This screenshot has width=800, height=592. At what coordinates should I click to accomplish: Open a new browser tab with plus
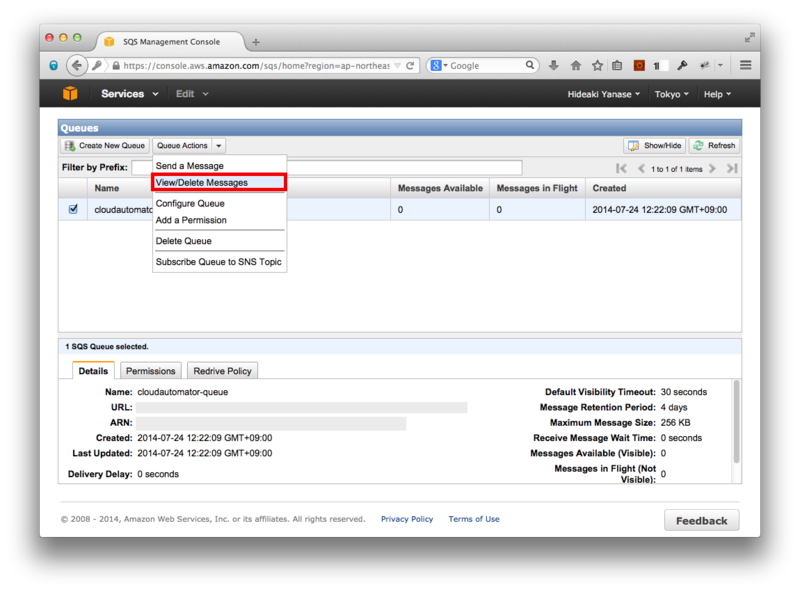(256, 42)
